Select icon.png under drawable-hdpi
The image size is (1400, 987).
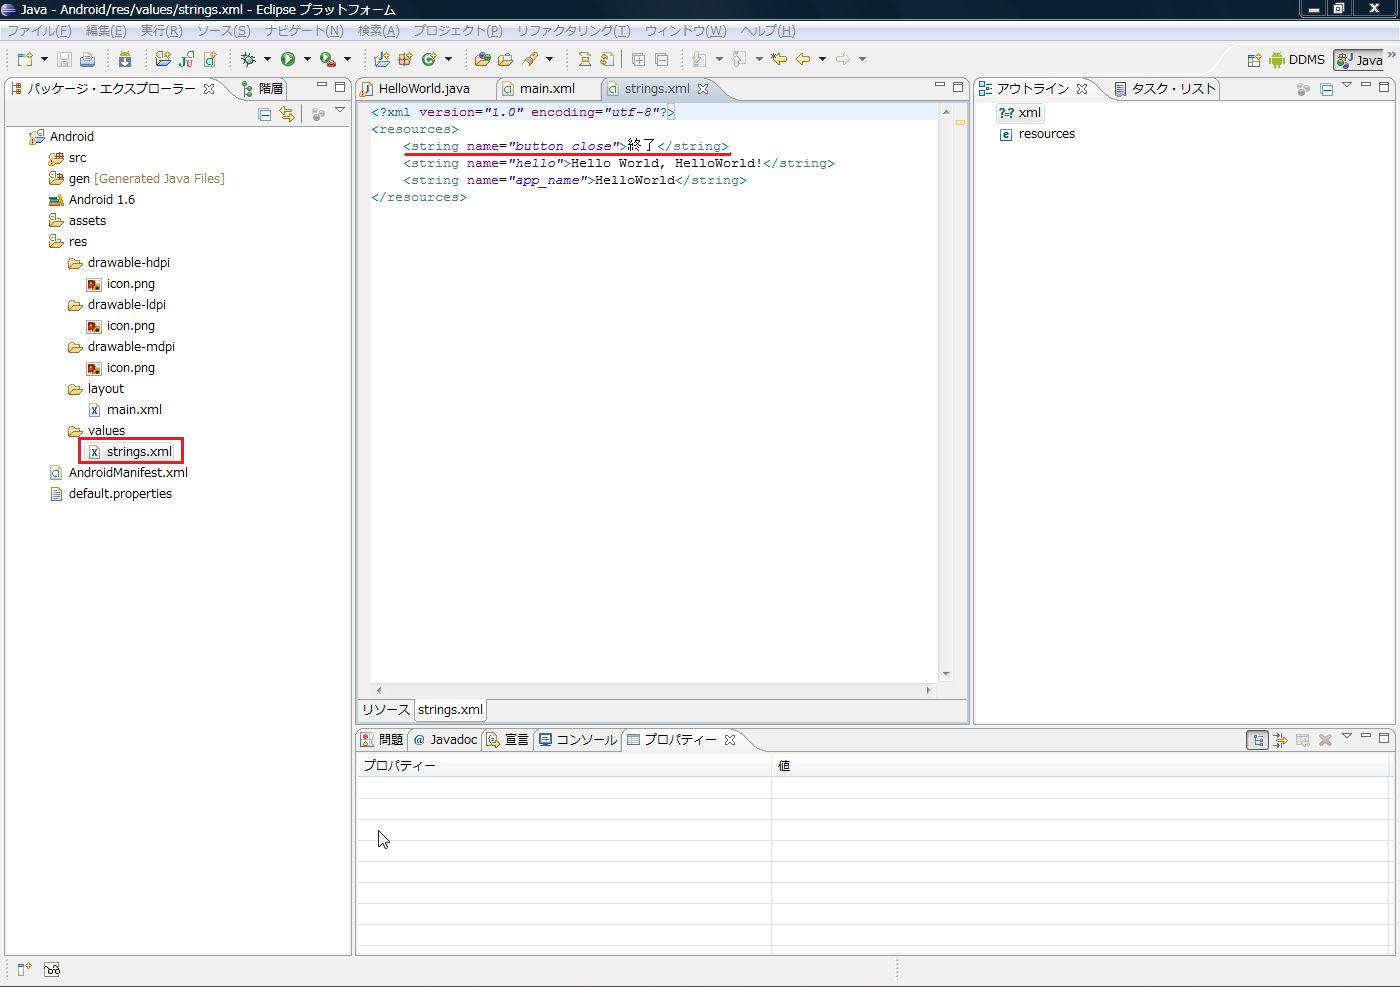121,284
